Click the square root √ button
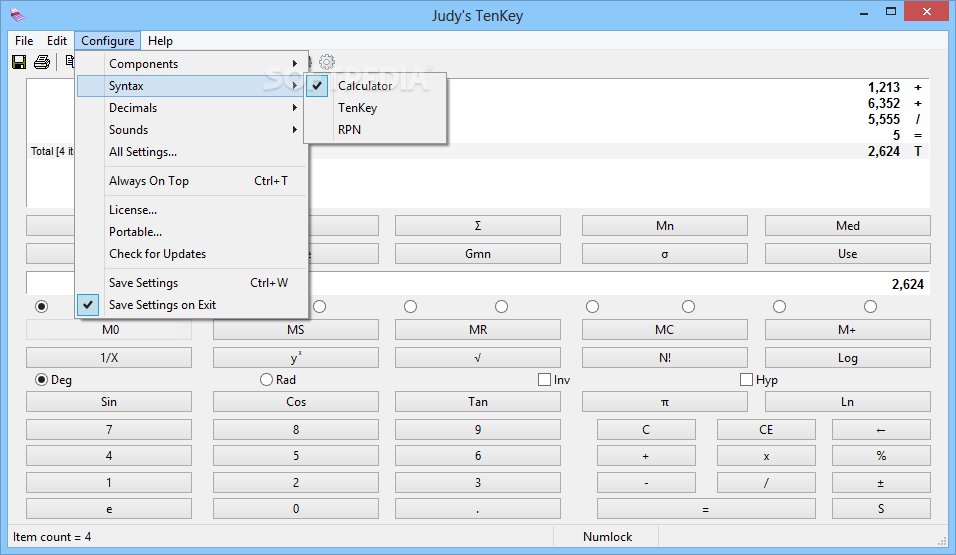The width and height of the screenshot is (956, 555). 477,358
